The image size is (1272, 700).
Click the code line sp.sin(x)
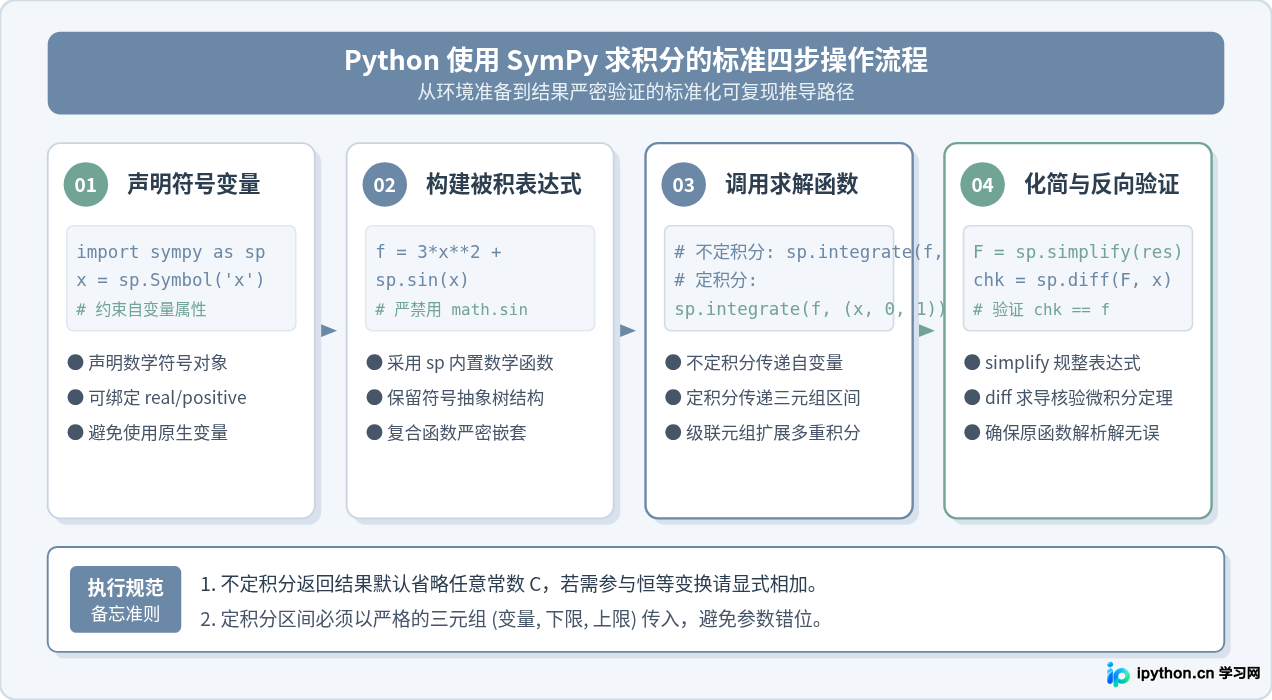422,280
